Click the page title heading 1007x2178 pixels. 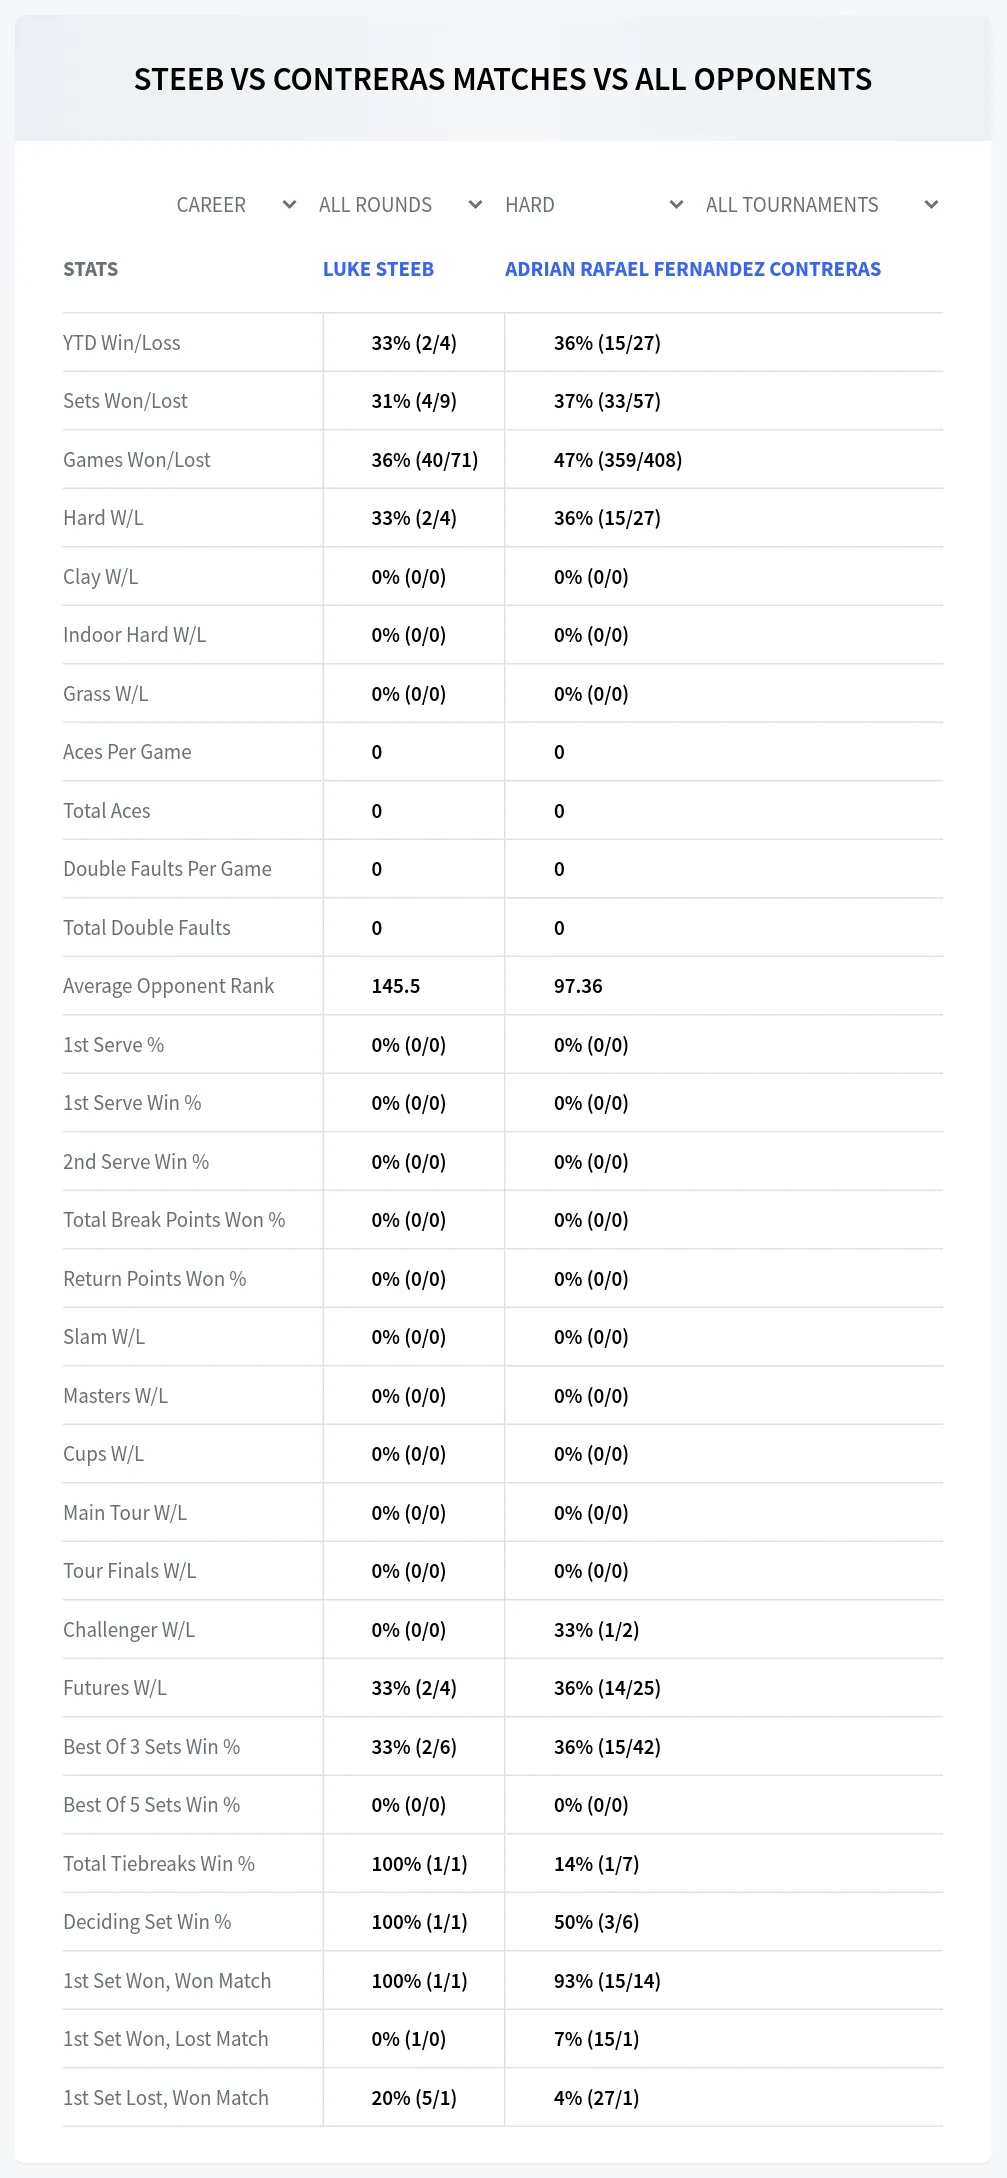[x=503, y=79]
